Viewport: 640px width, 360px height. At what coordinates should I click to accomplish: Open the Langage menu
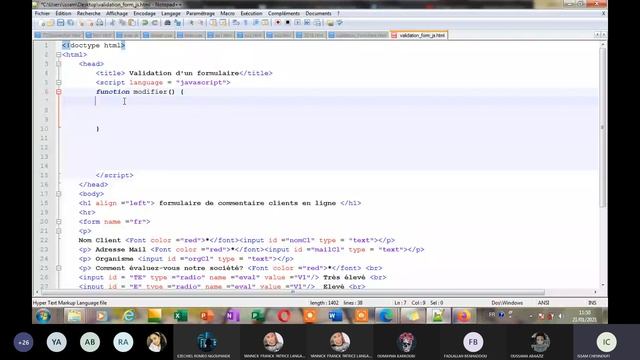click(x=171, y=13)
